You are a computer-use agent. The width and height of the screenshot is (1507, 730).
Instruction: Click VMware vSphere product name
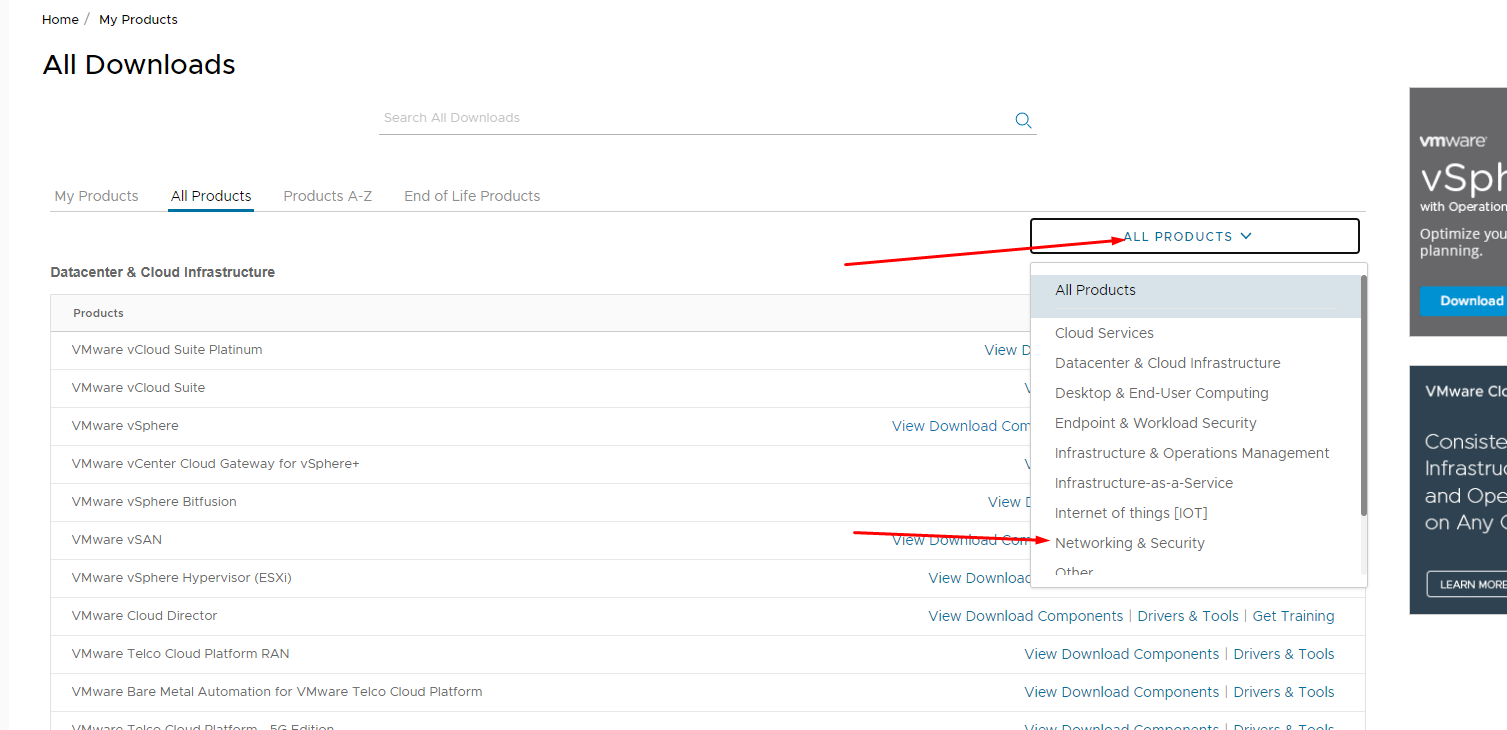[125, 426]
